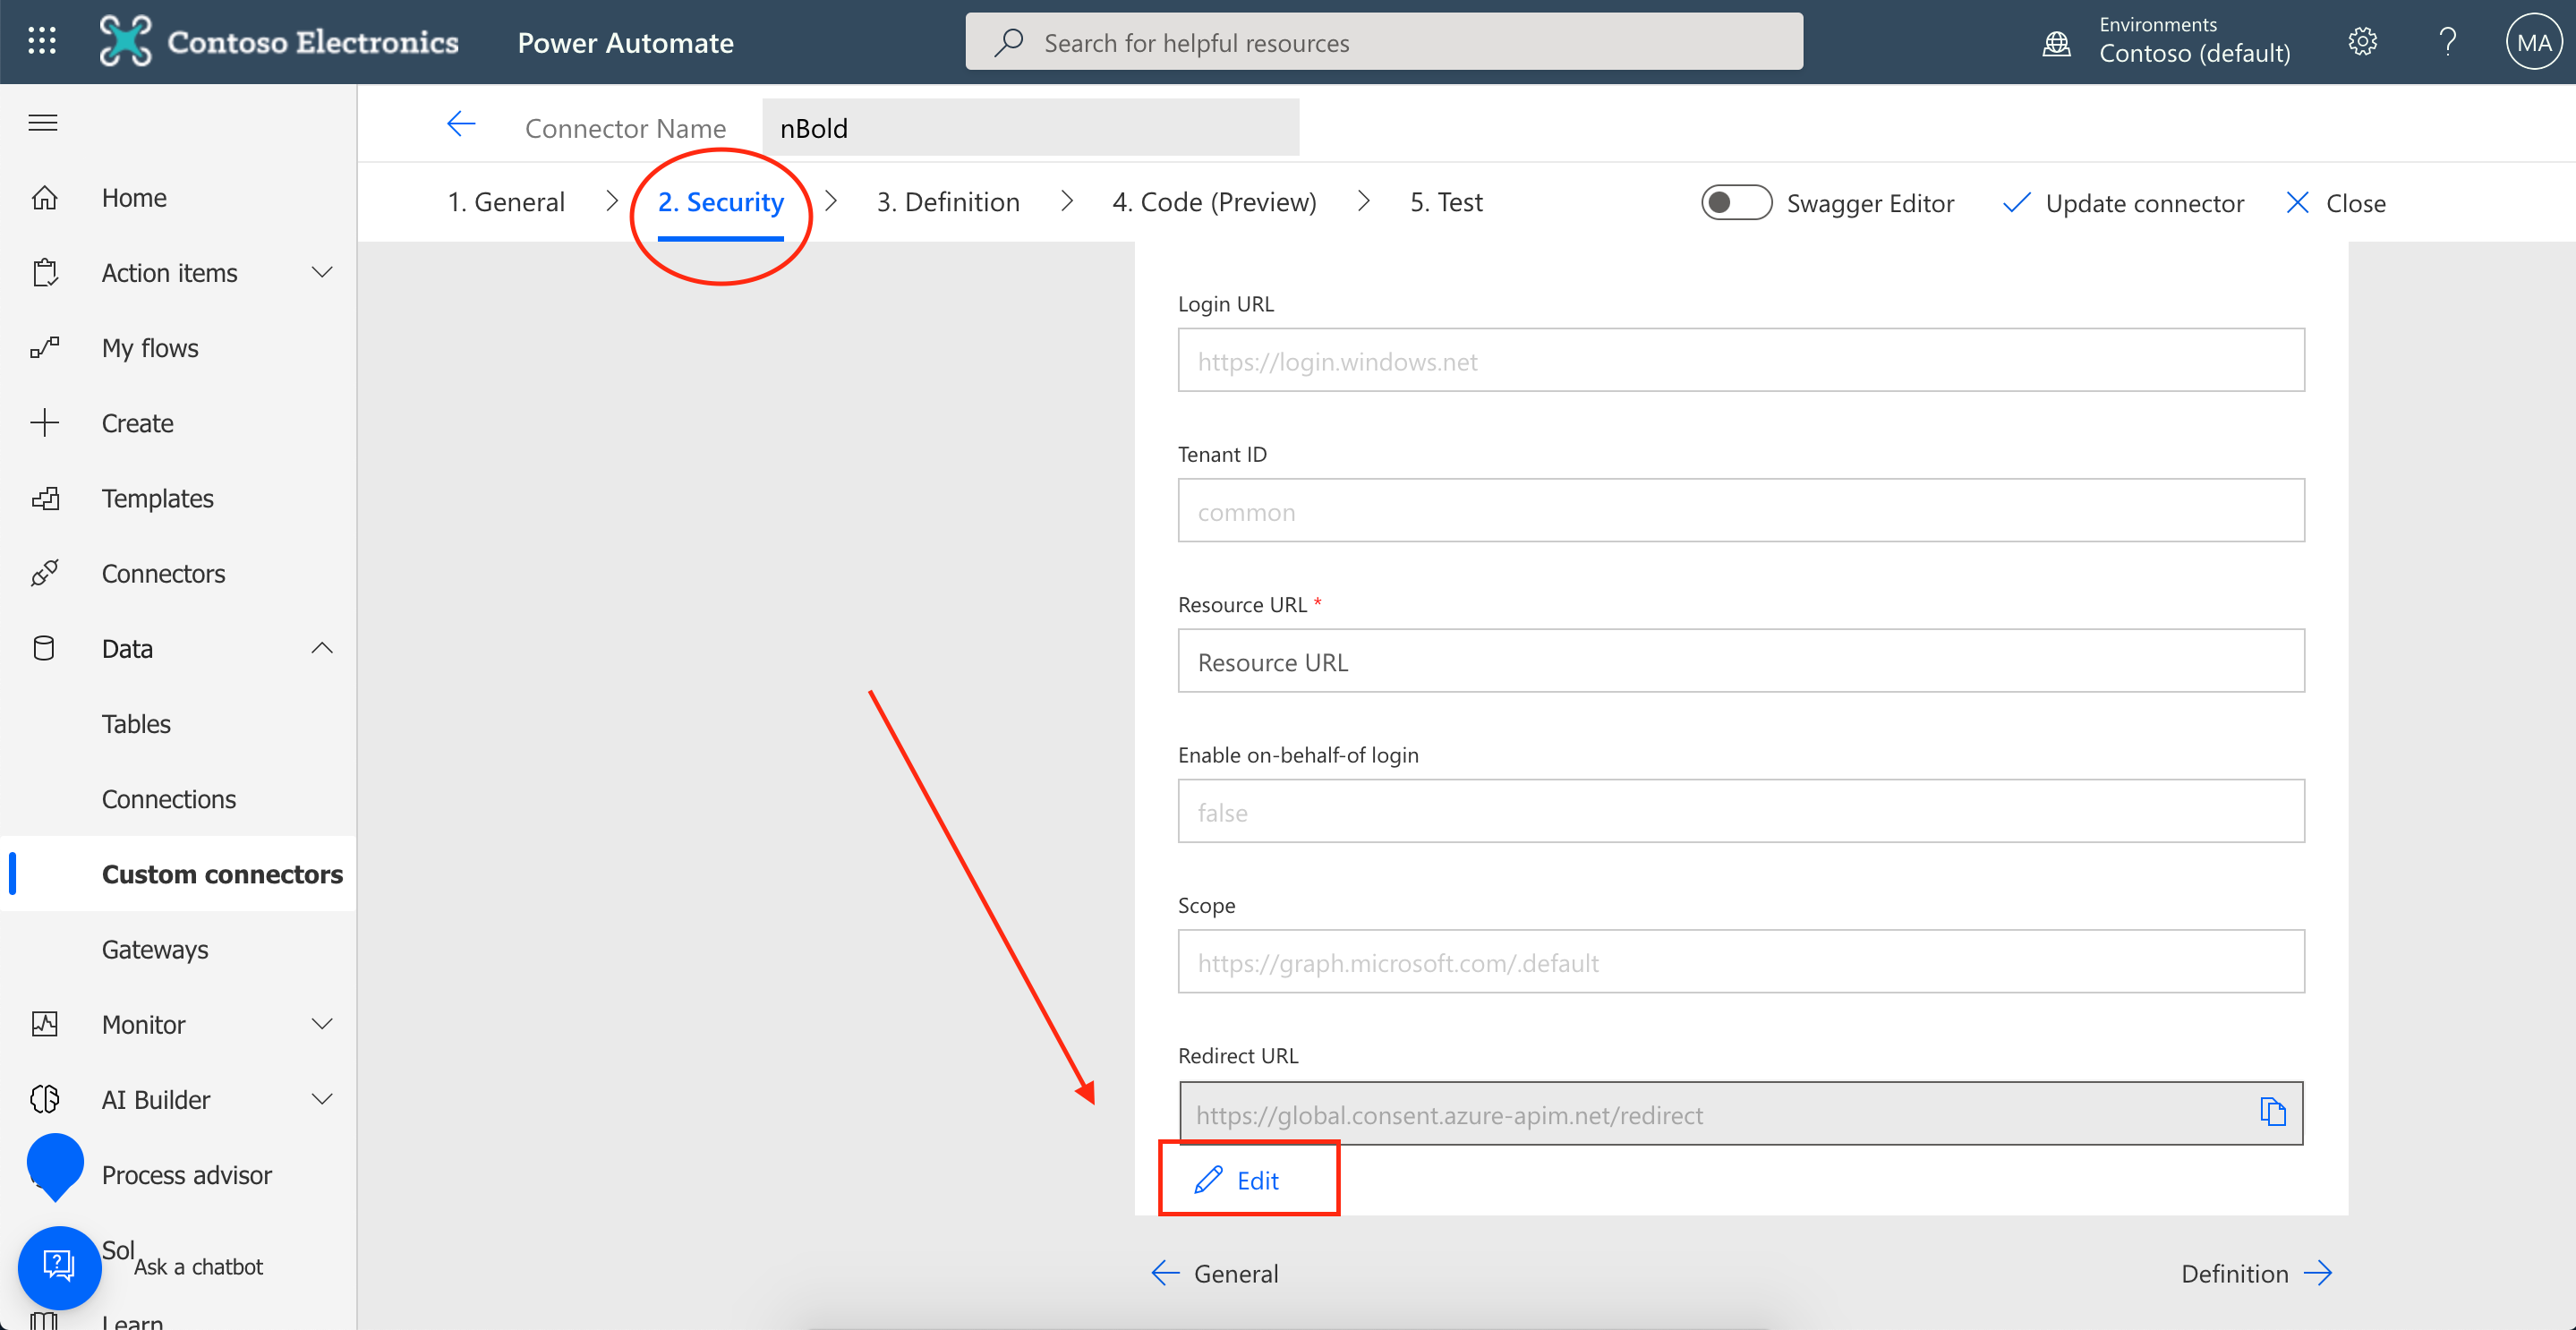
Task: Open the app launcher waffle icon
Action: pyautogui.click(x=42, y=41)
